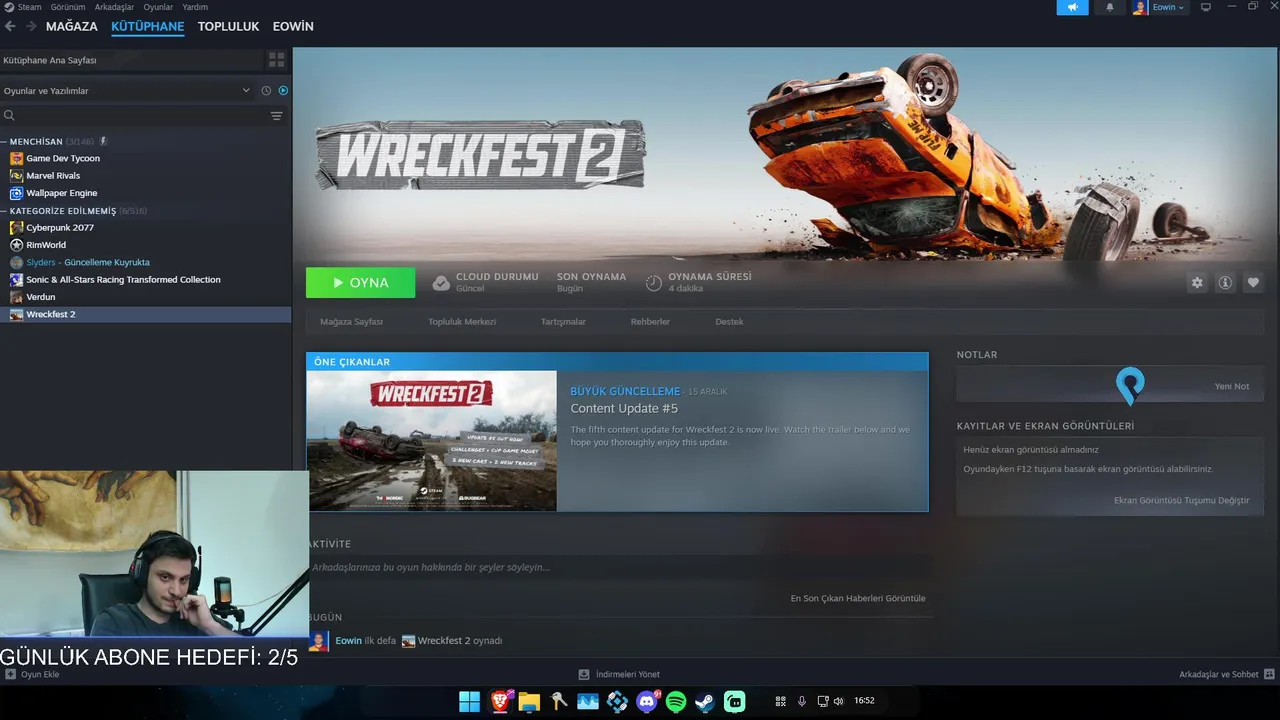Select Sonic & All-Stars Racing Transformed Collection
The image size is (1280, 720).
click(123, 280)
